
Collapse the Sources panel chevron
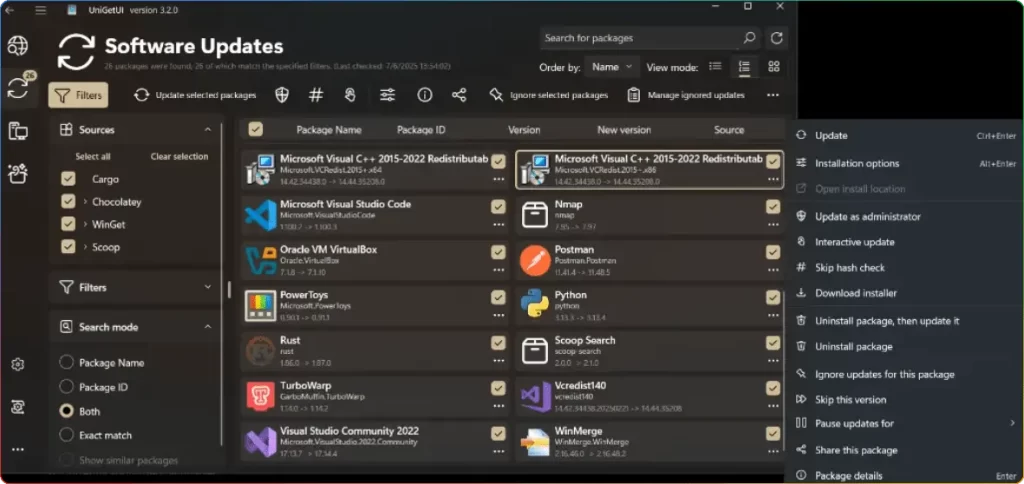coord(208,130)
